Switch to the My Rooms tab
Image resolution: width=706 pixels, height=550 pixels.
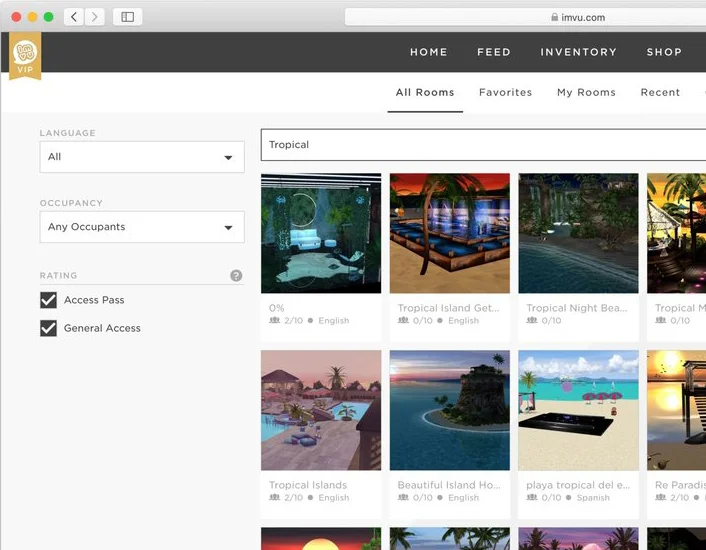pyautogui.click(x=586, y=92)
